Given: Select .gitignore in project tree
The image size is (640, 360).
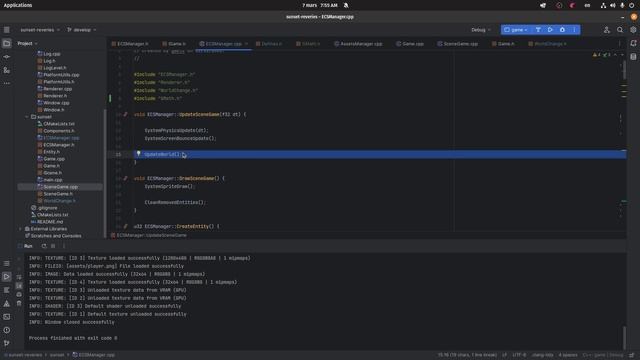Looking at the screenshot, I should pyautogui.click(x=44, y=208).
